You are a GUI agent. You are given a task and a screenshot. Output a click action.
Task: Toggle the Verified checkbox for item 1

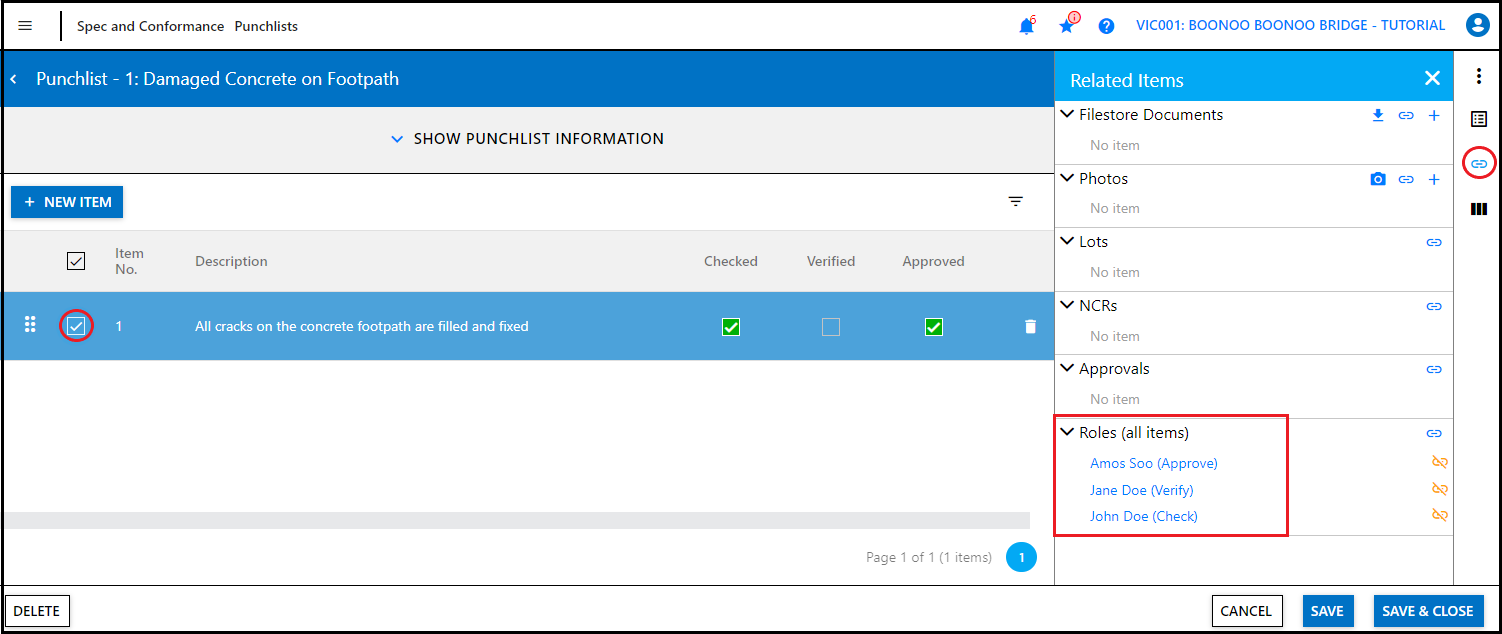coord(831,327)
